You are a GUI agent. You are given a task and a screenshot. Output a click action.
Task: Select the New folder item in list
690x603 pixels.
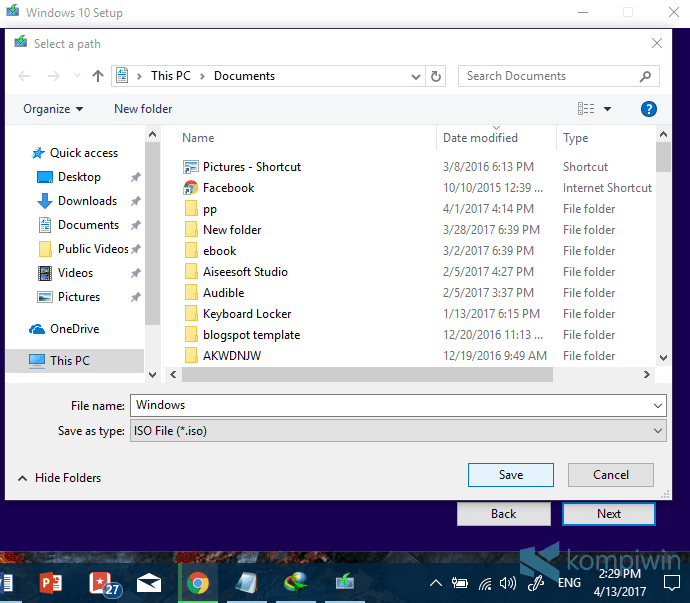232,230
